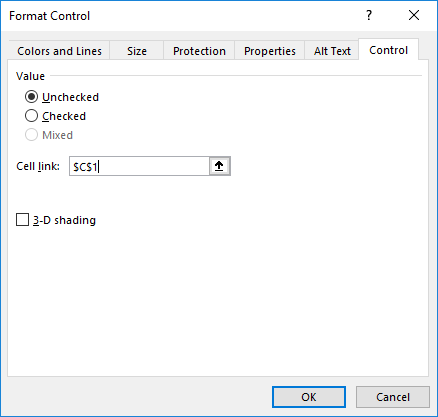Collapse dialog using Cell link range selector arrow

coord(219,166)
